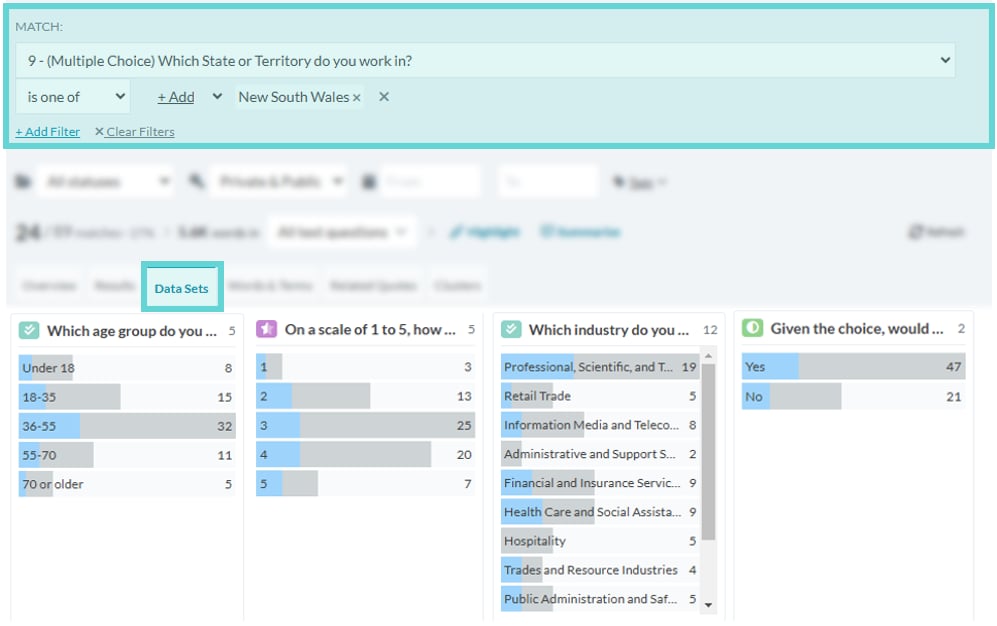Open the blurred Private & Public dropdown
The image size is (997, 626).
(x=279, y=182)
